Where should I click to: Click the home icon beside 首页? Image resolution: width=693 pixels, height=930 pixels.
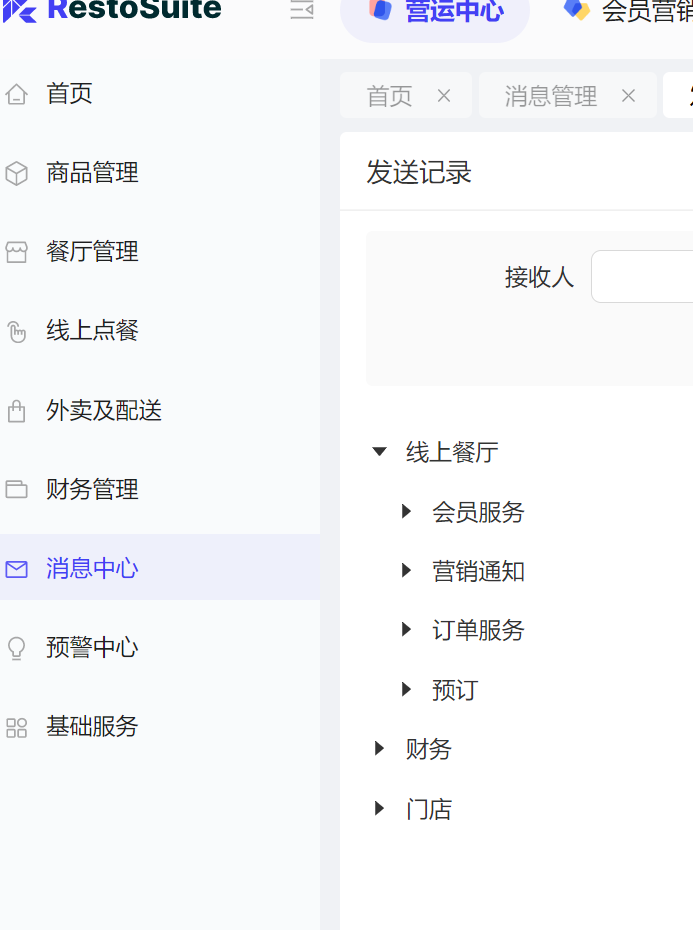click(x=16, y=94)
